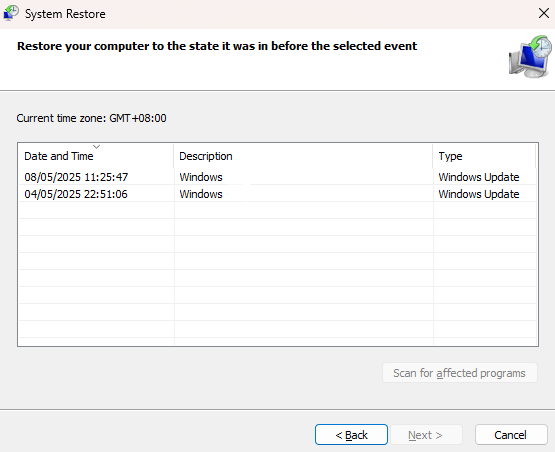Click the Description column header
555x452 pixels.
pyautogui.click(x=303, y=156)
